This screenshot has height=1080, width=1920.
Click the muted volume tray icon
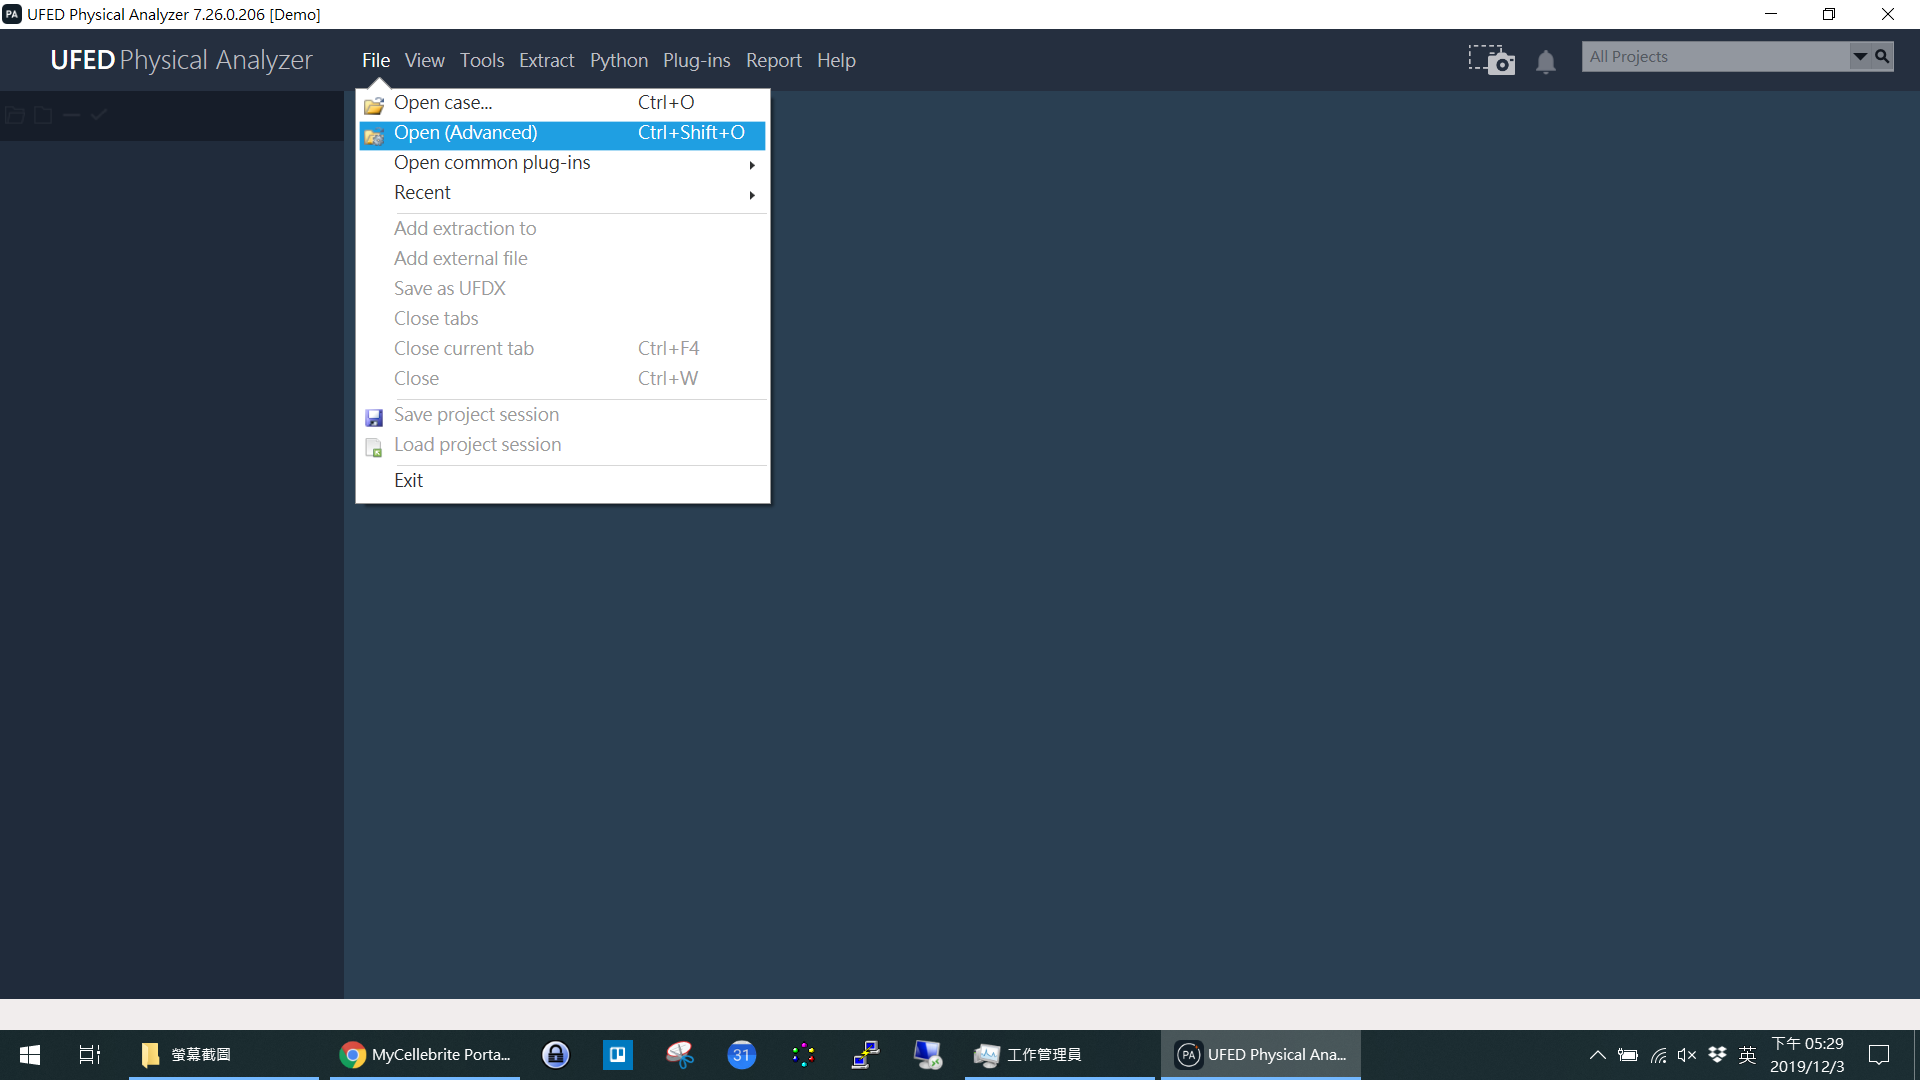pos(1687,1055)
